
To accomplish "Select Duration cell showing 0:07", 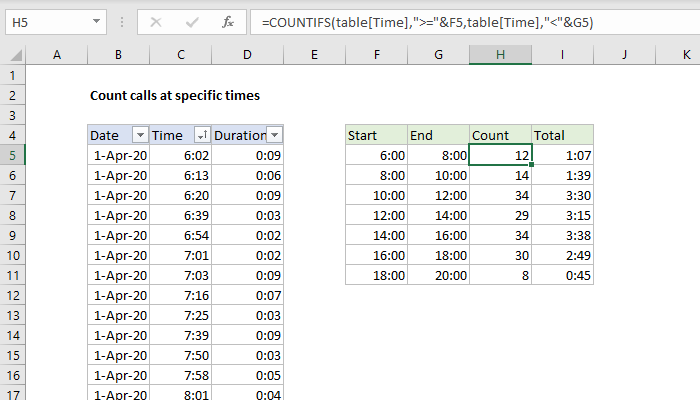I will click(247, 296).
